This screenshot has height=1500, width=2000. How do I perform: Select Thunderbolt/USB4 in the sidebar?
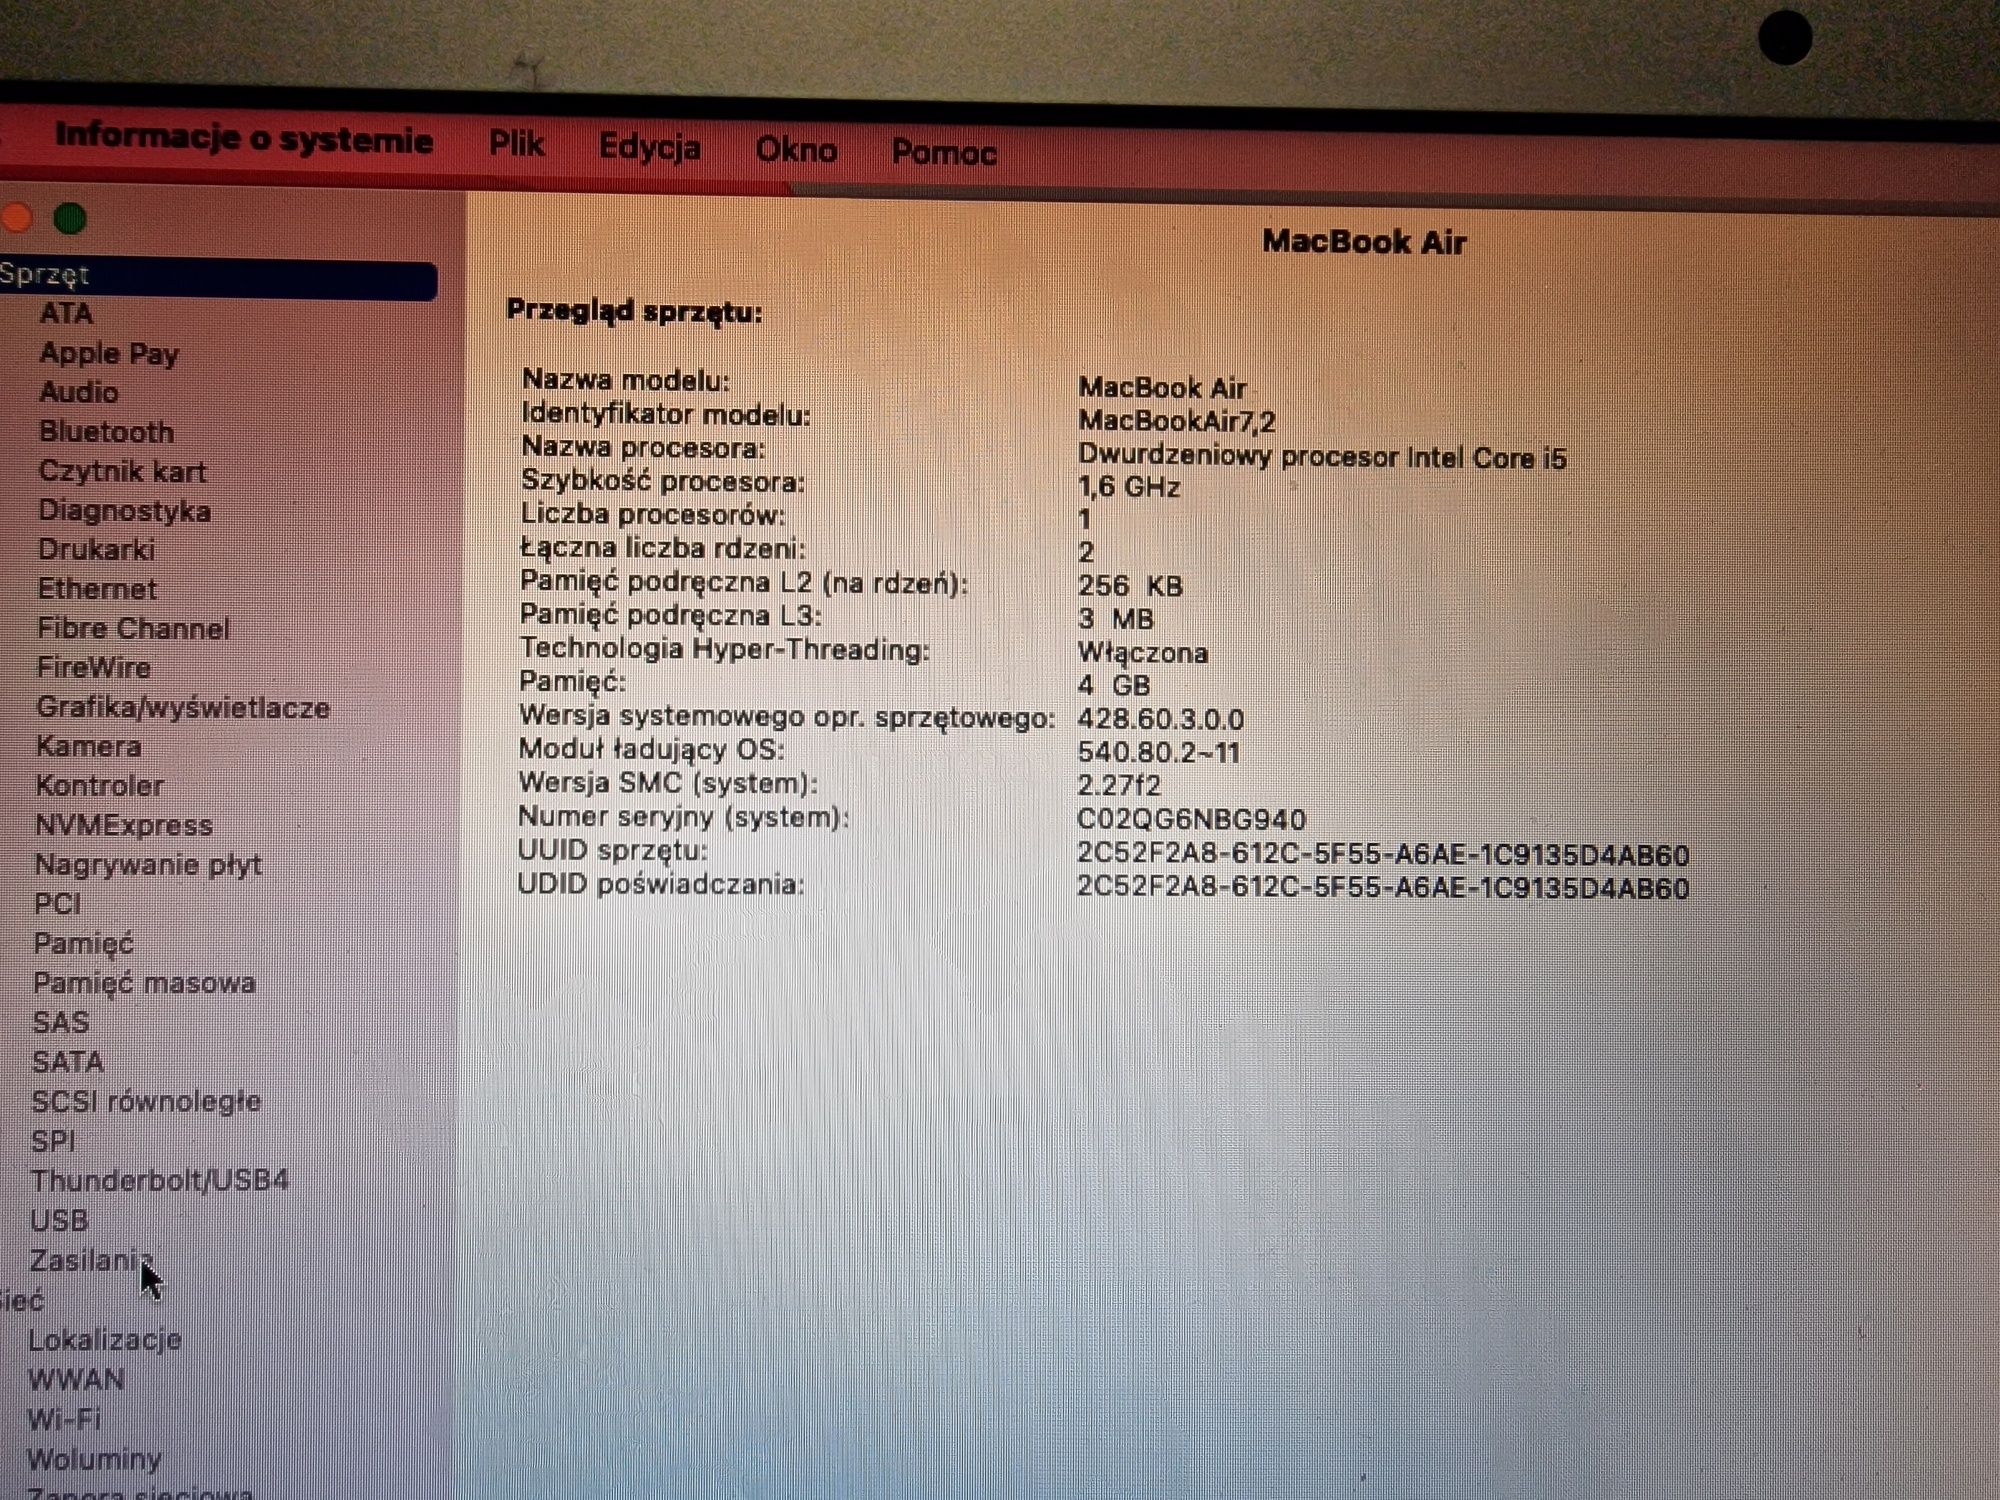click(160, 1181)
